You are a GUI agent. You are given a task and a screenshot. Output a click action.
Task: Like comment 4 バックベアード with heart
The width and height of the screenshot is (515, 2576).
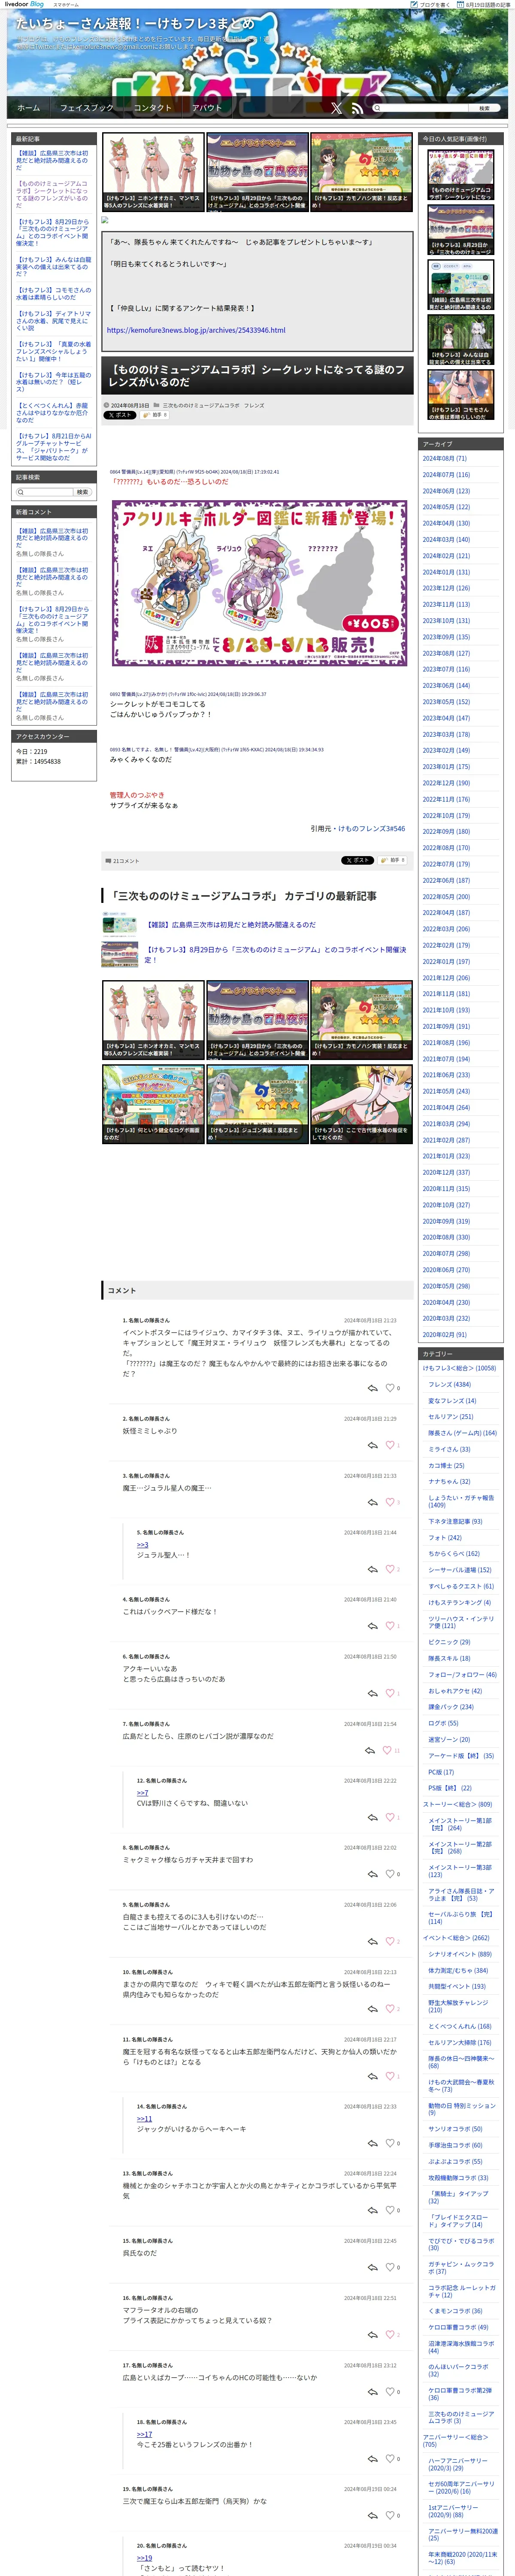point(390,1626)
